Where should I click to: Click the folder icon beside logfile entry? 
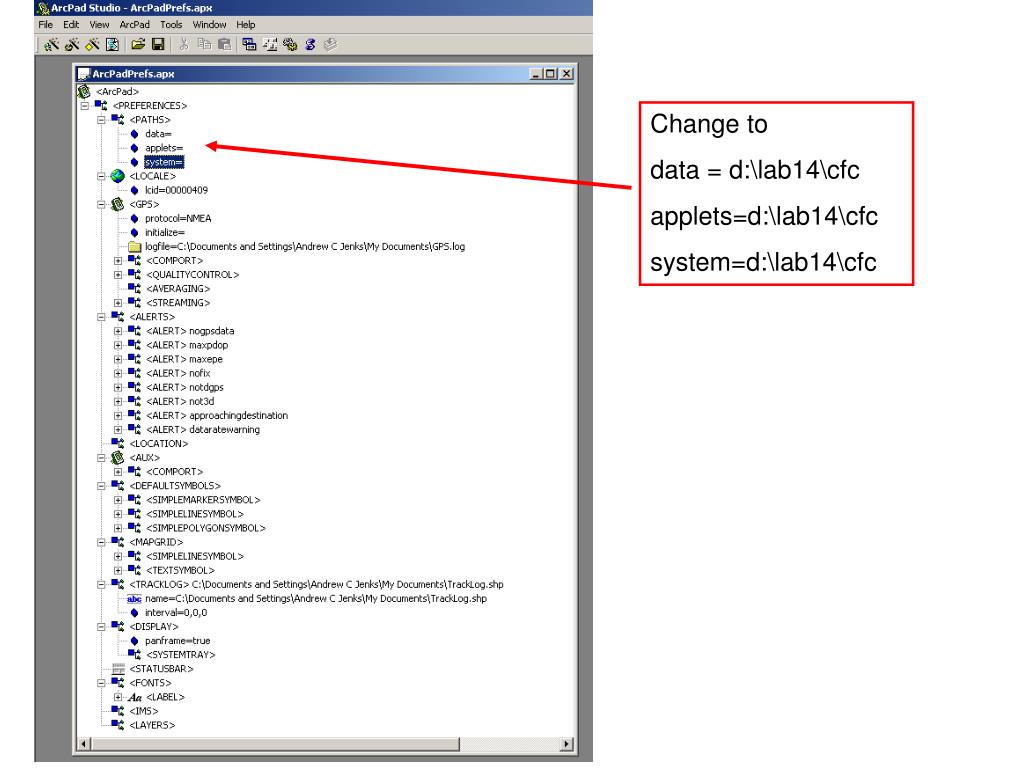135,247
